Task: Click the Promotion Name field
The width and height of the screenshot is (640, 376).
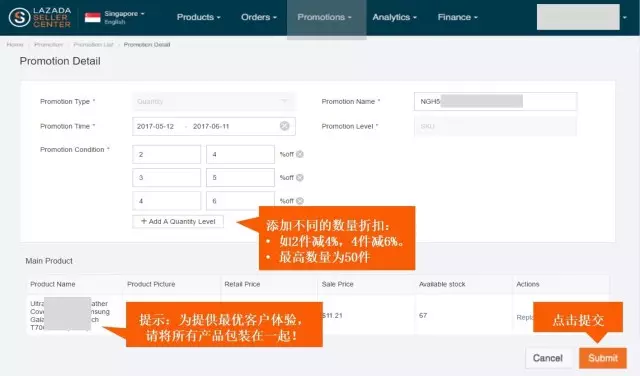Action: point(495,101)
